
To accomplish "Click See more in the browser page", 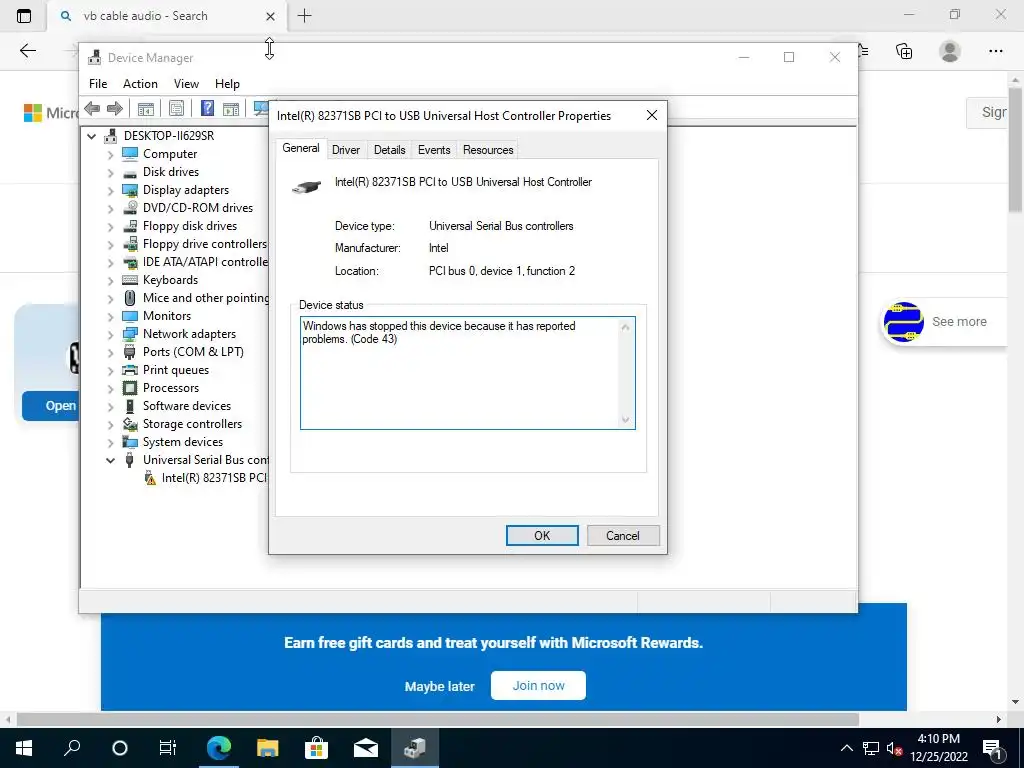I will [x=959, y=321].
